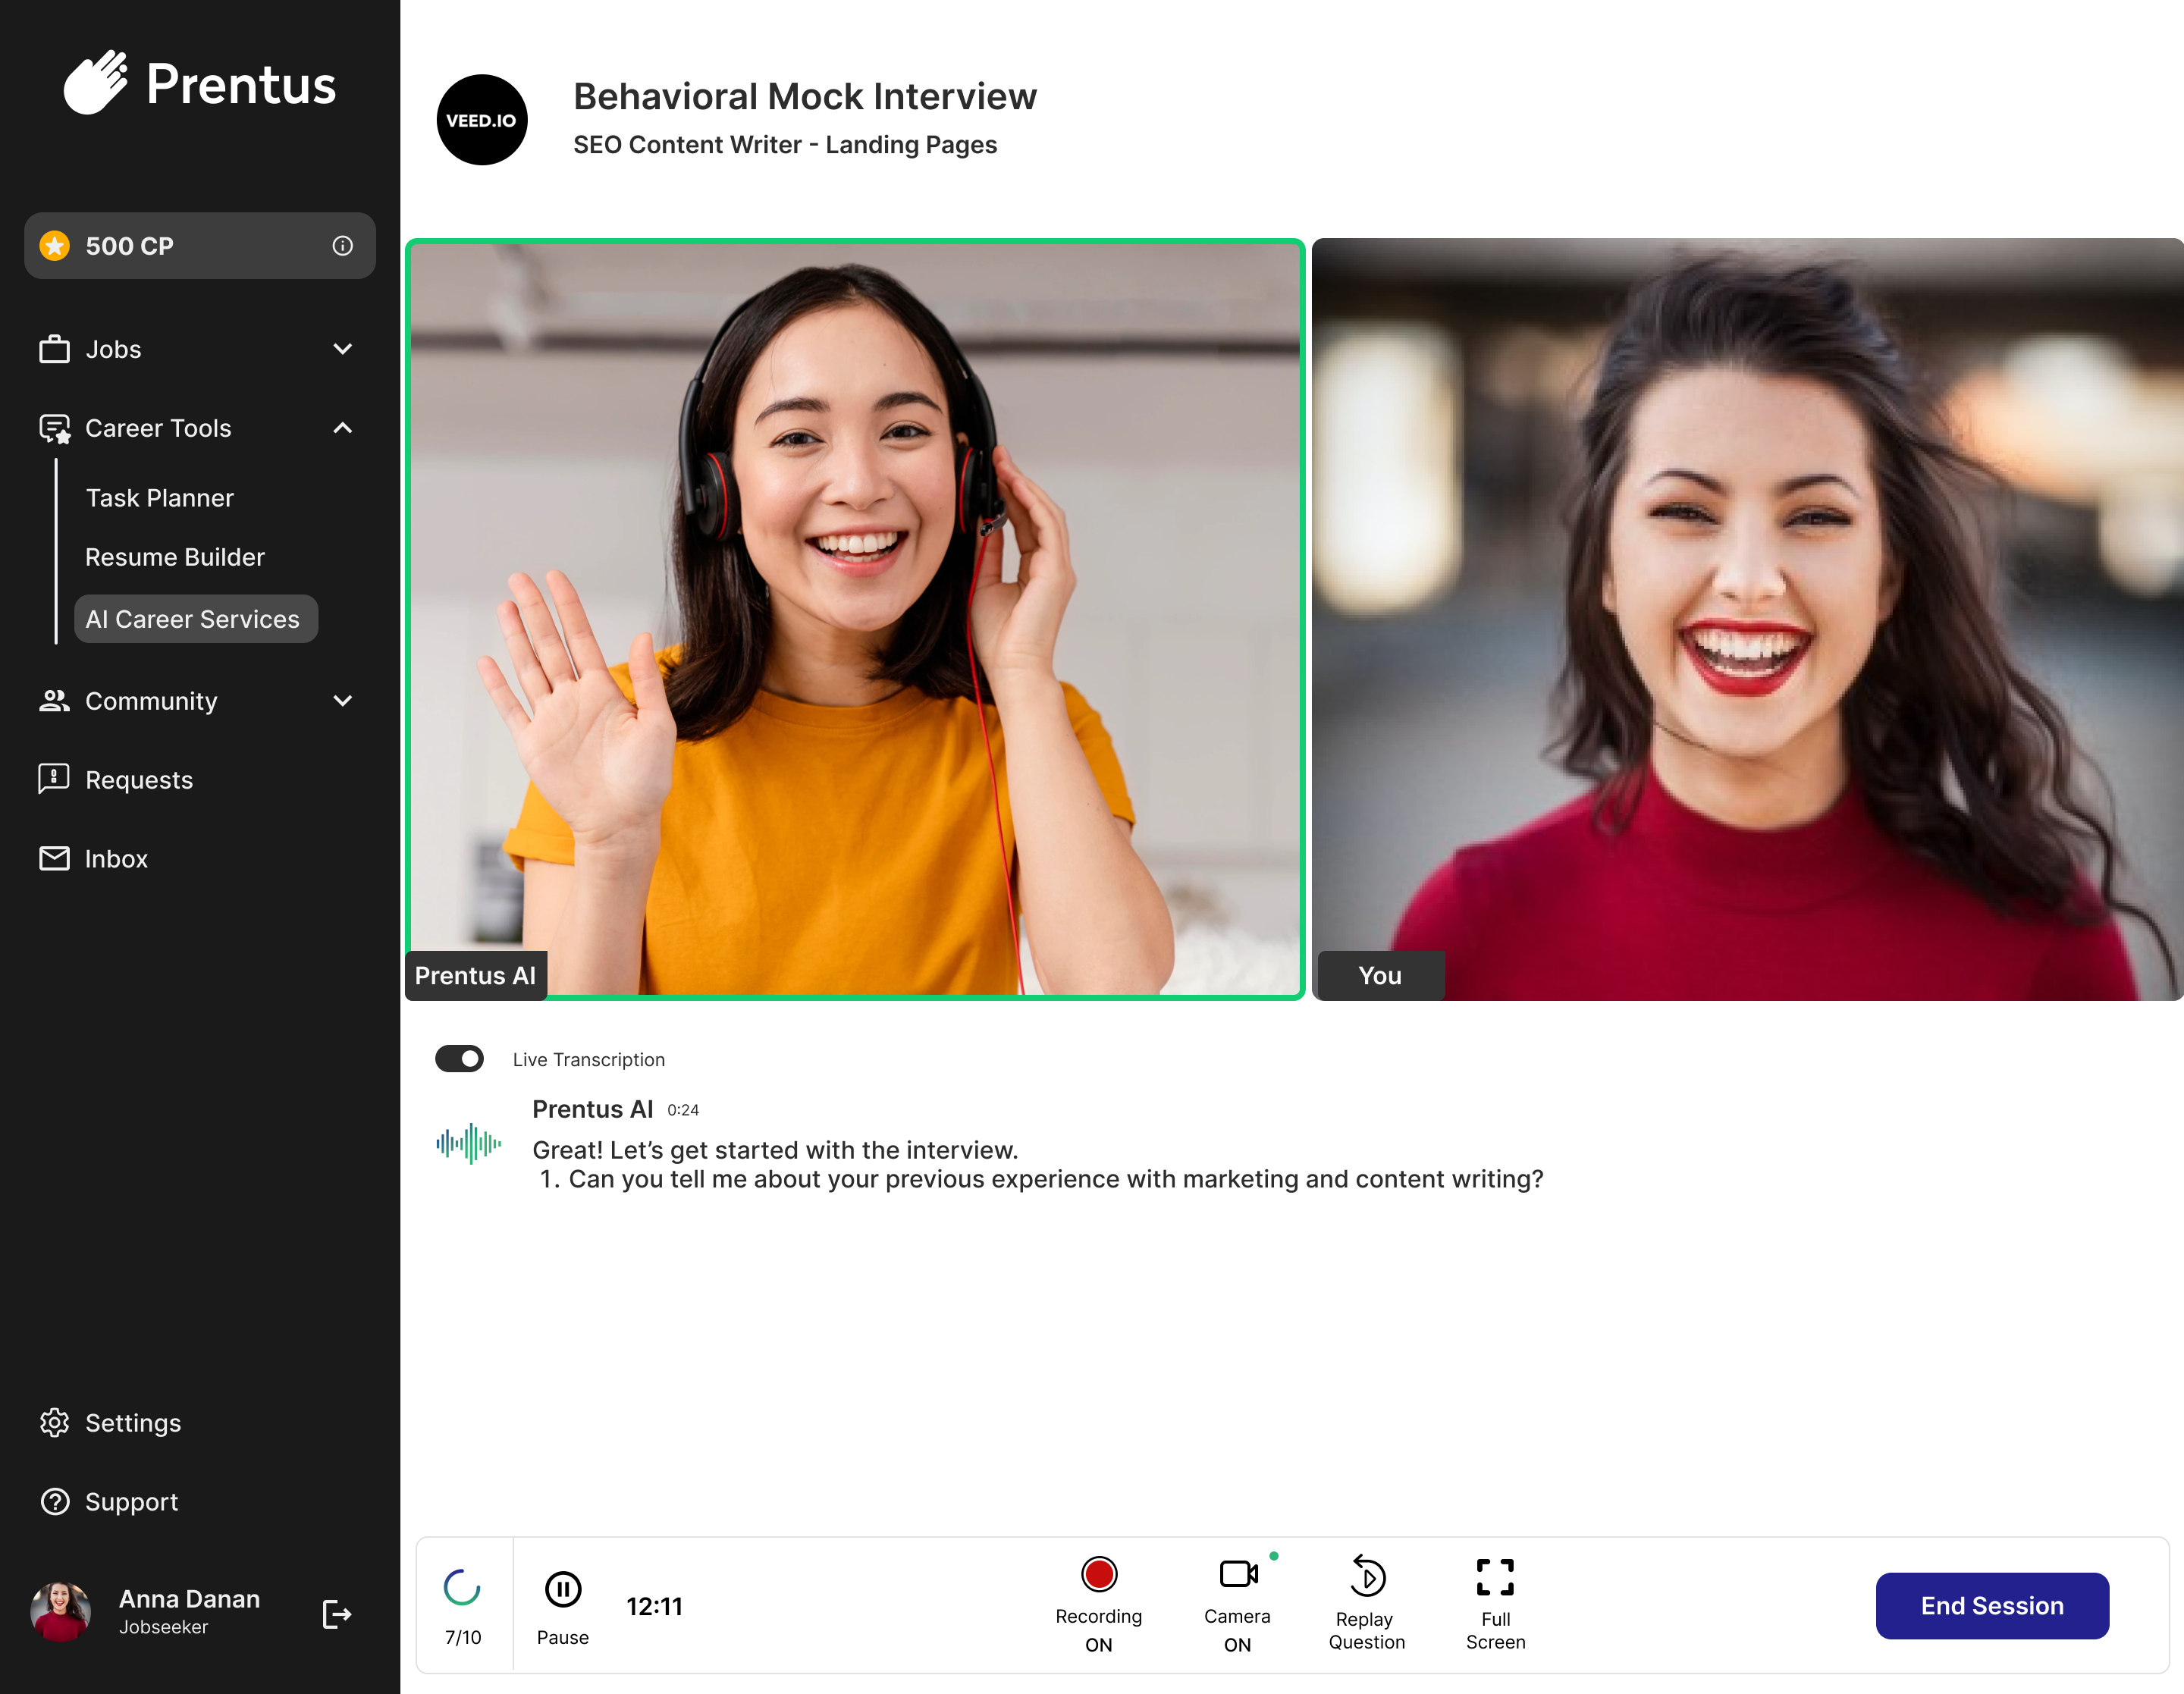Image resolution: width=2184 pixels, height=1694 pixels.
Task: Click the 500 CP balance pill
Action: point(200,246)
